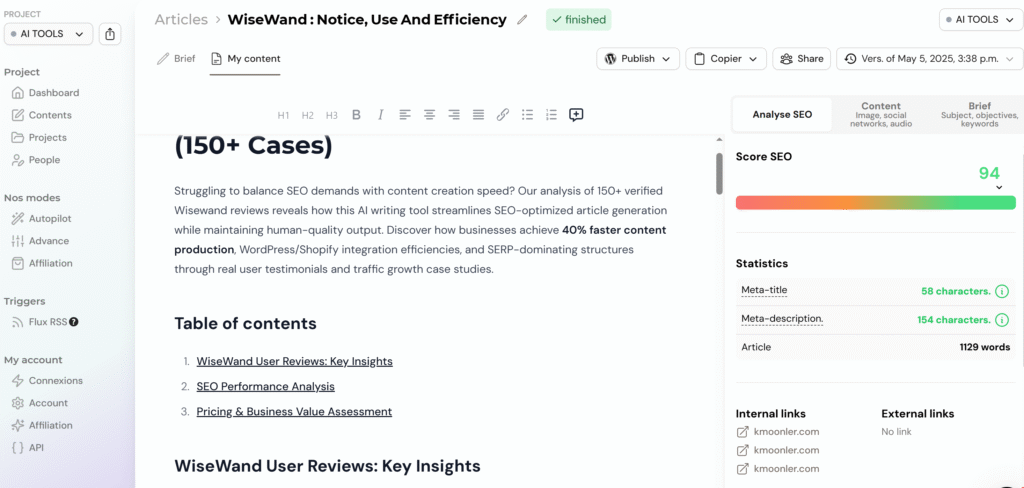Select the Brief tab in the right panel

[x=979, y=114]
